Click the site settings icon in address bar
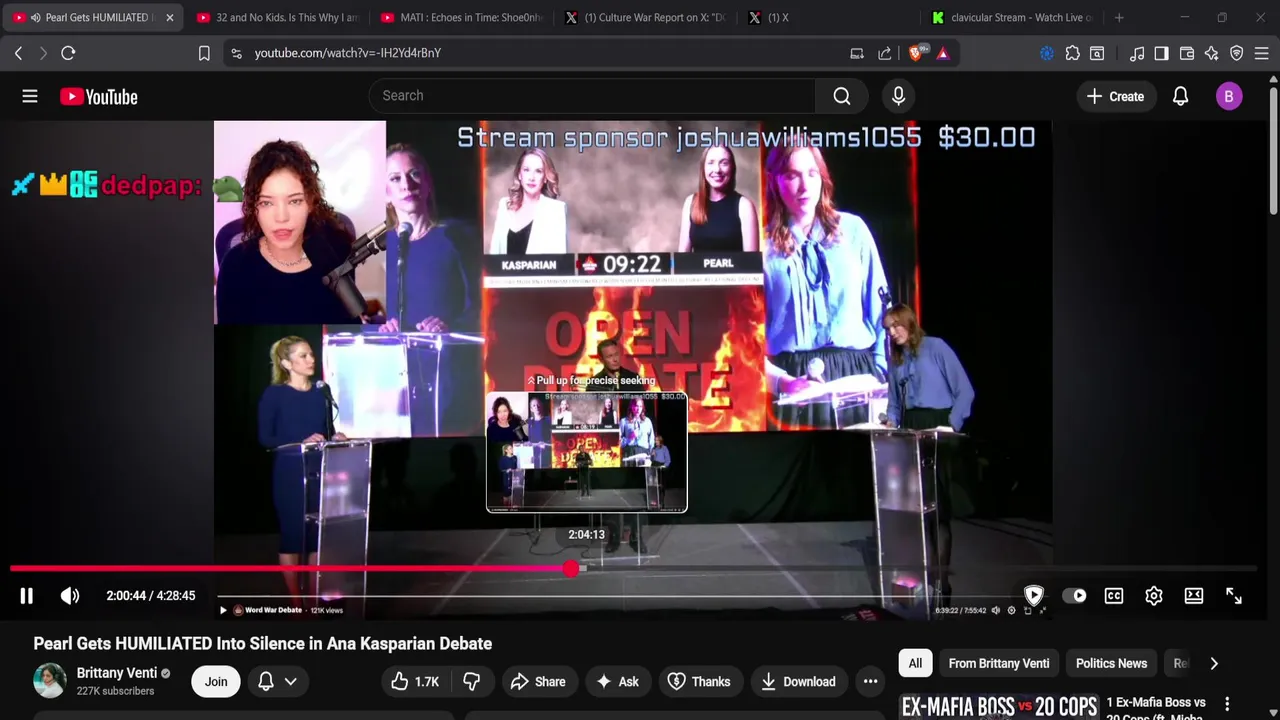 click(236, 53)
